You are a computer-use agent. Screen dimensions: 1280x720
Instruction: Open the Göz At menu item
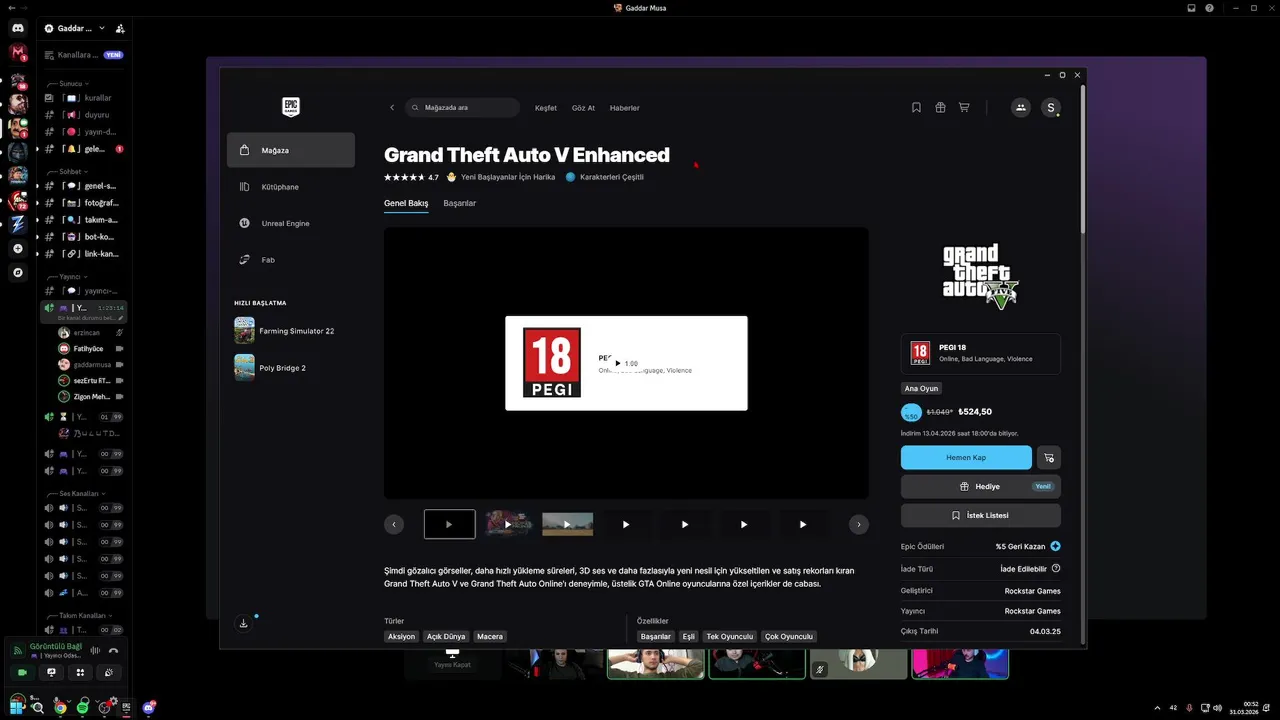(x=583, y=108)
